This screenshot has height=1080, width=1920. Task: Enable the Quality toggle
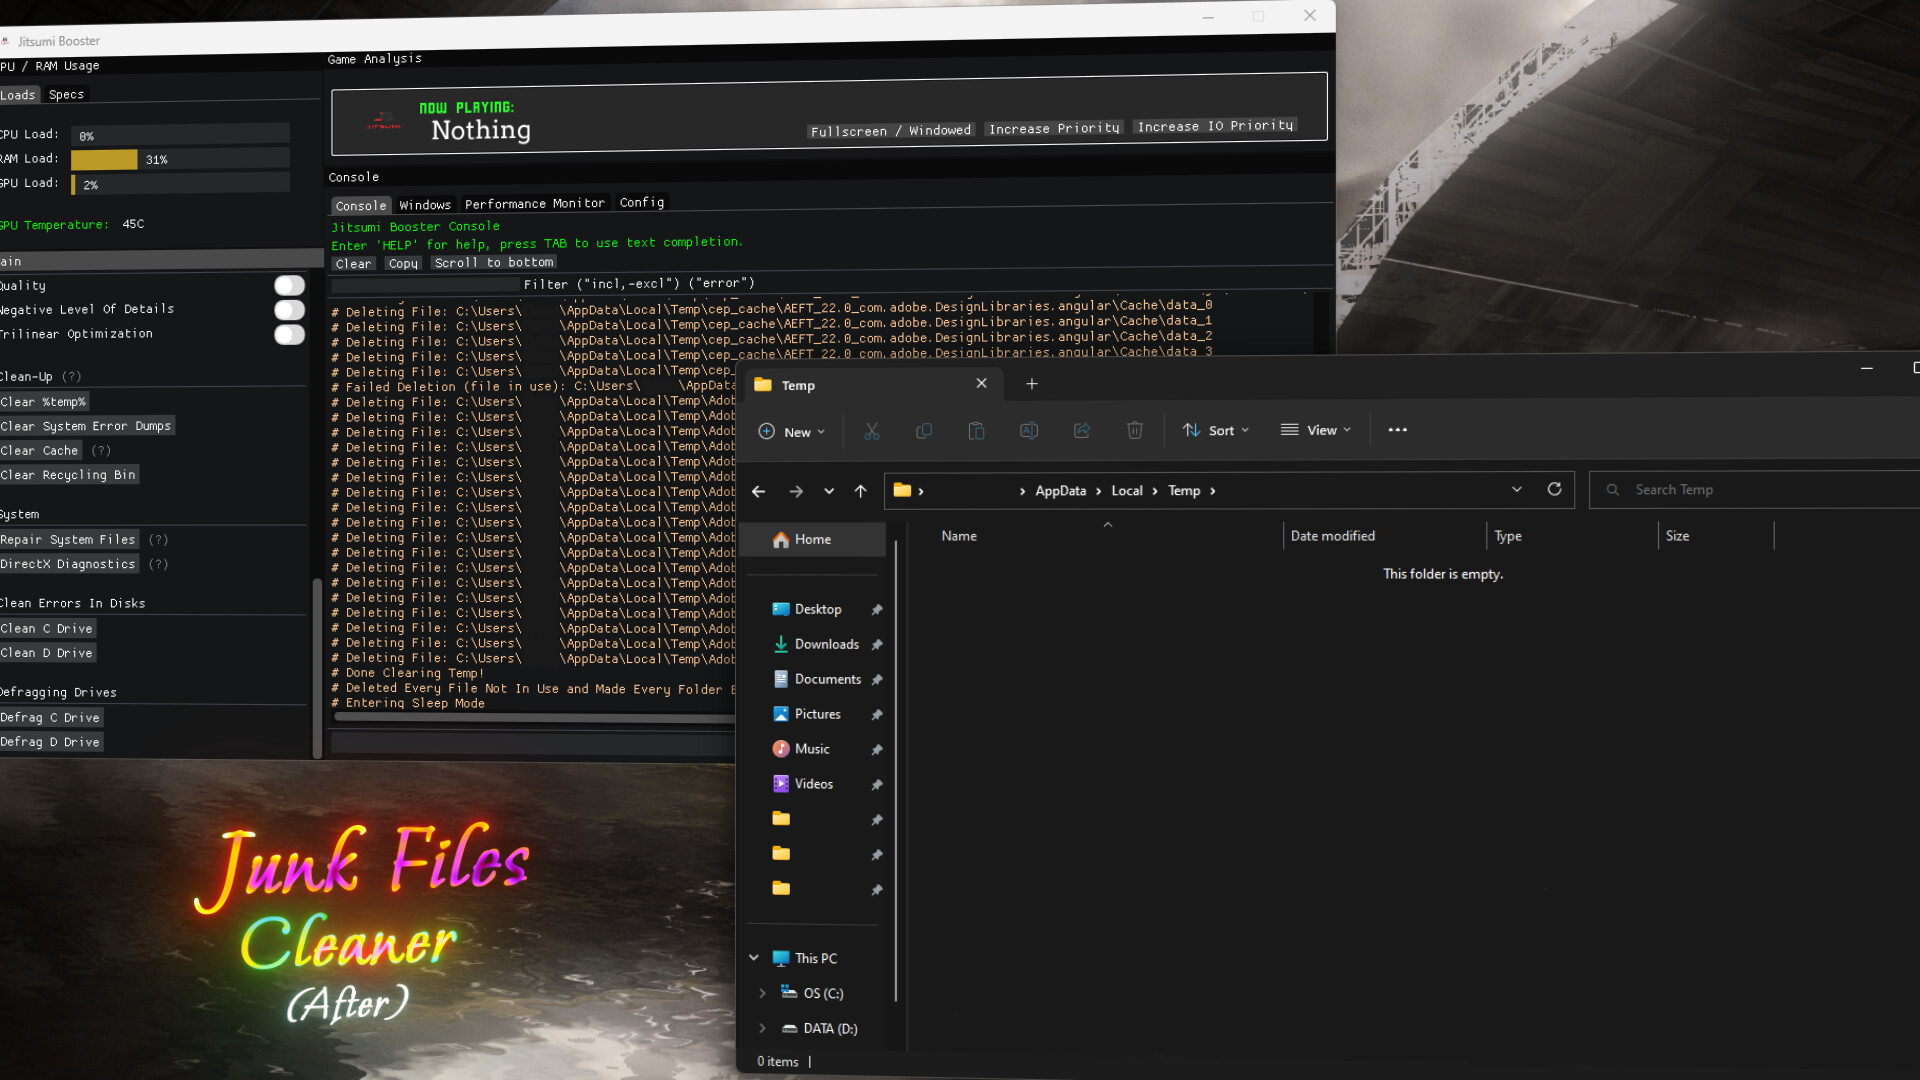288,286
